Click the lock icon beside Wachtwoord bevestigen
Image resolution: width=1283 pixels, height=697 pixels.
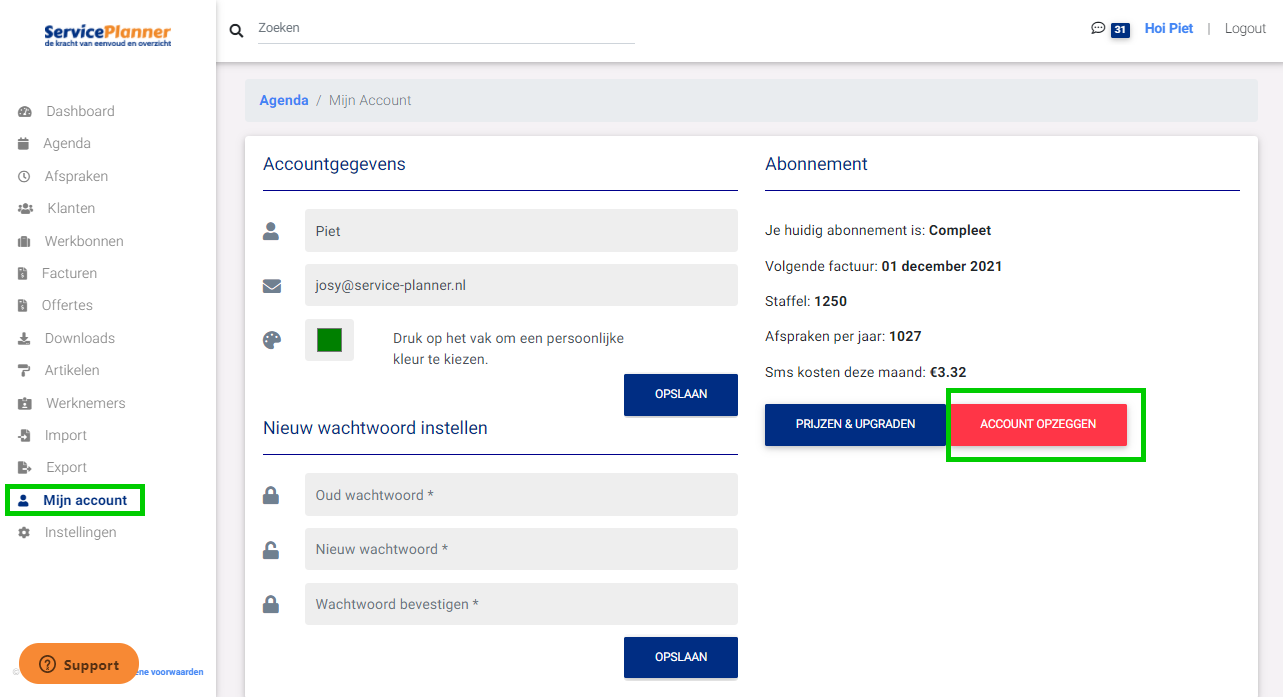[x=271, y=604]
